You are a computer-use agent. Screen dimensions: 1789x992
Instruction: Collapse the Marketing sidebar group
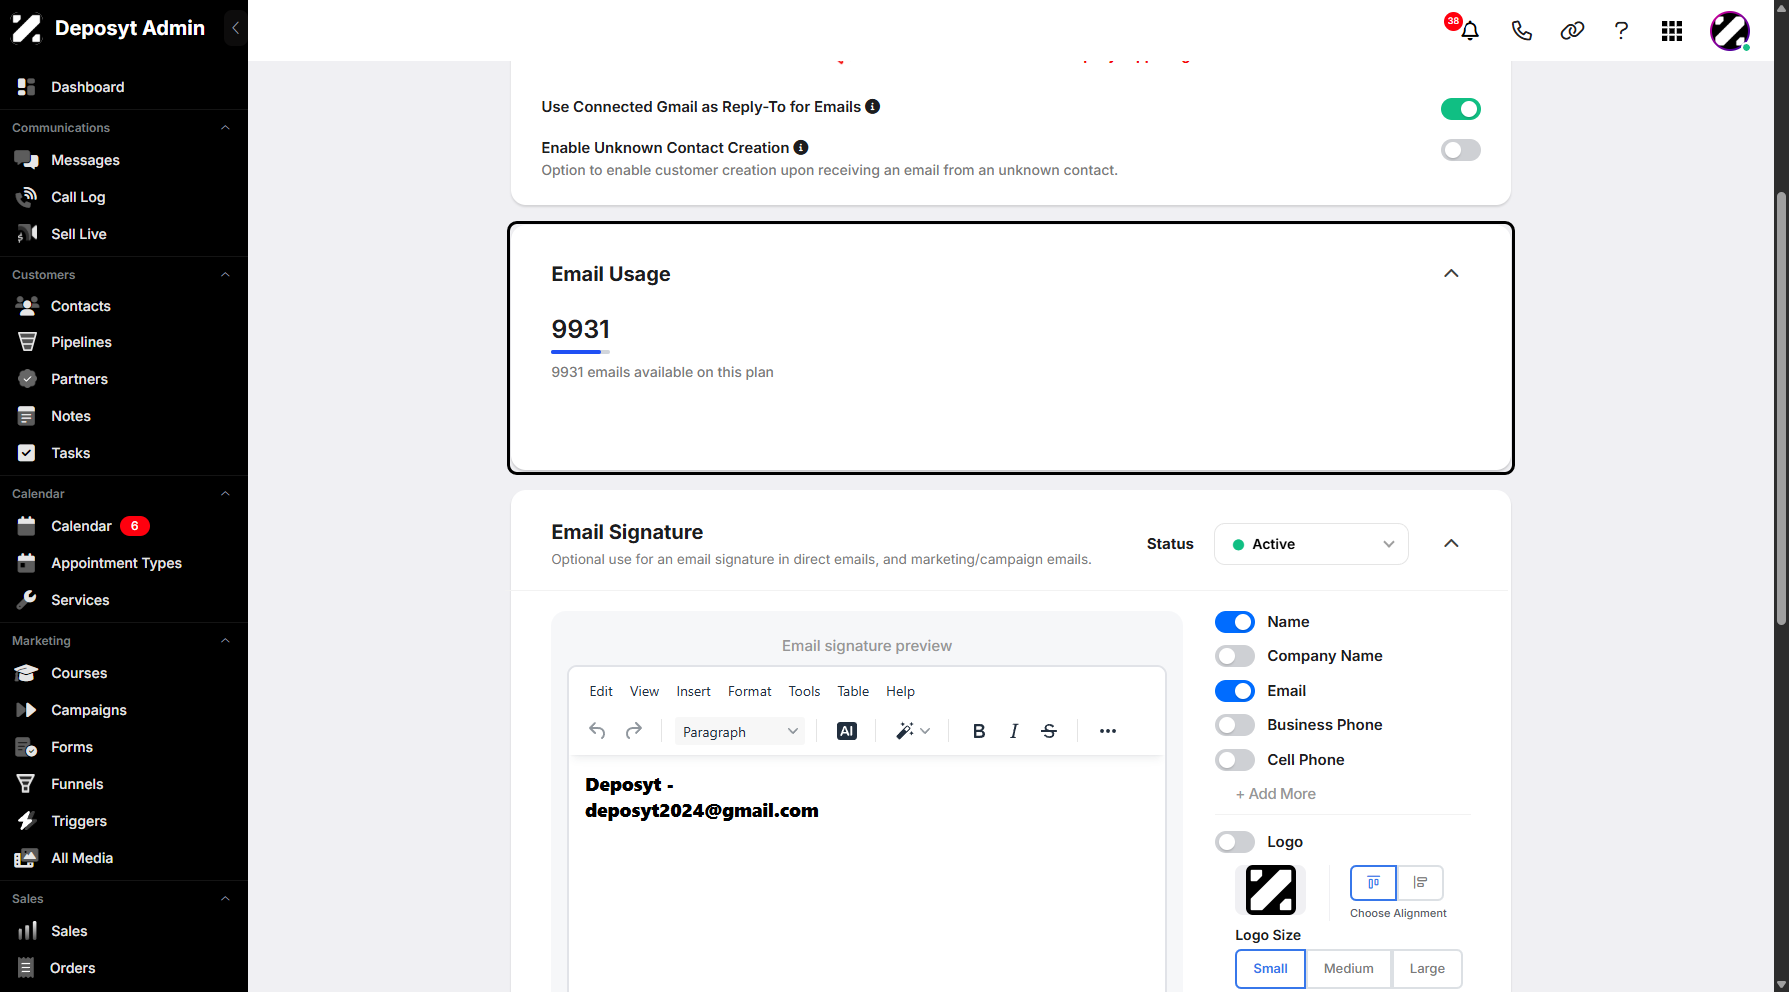(225, 641)
